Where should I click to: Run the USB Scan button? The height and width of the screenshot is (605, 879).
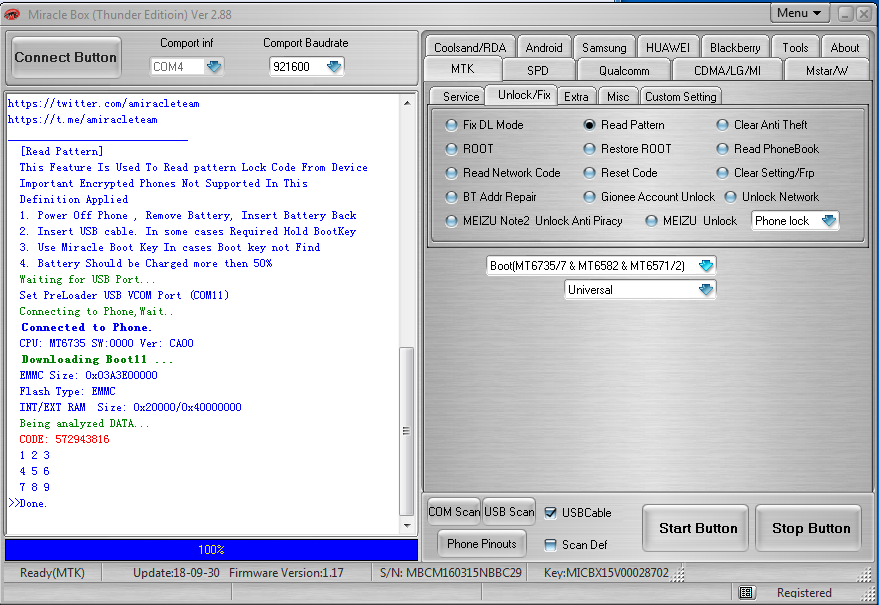point(509,512)
